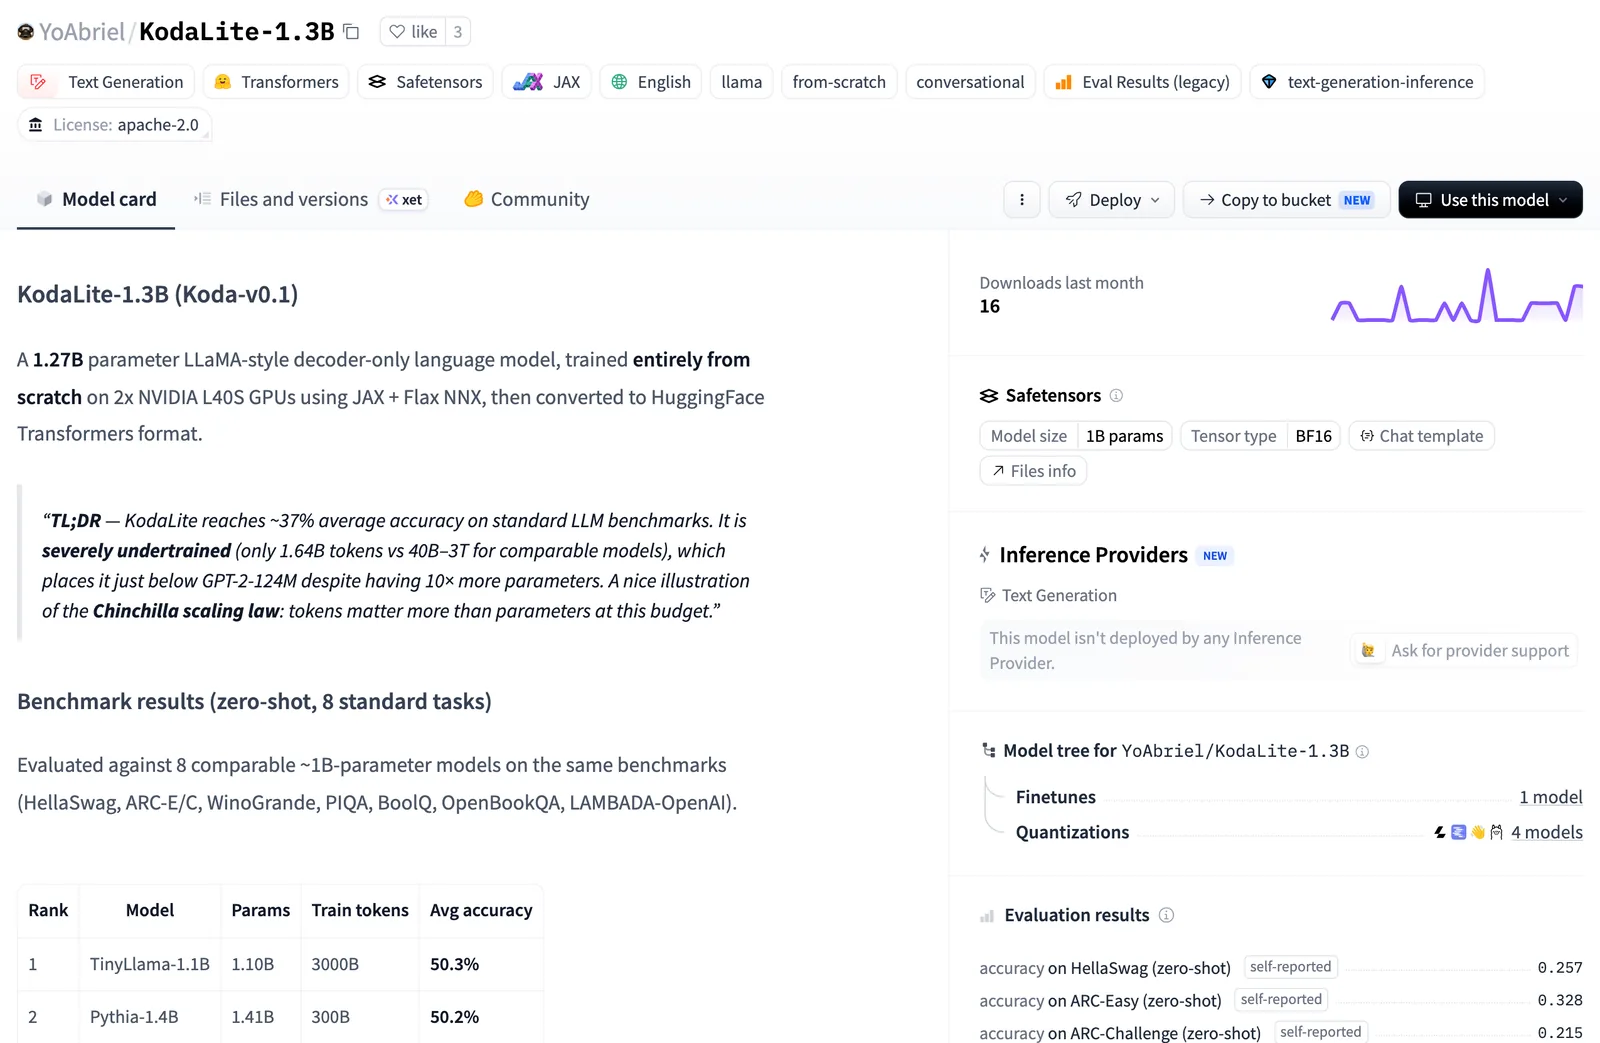This screenshot has height=1043, width=1600.
Task: Click Safetensors info circle icon
Action: (x=1116, y=396)
